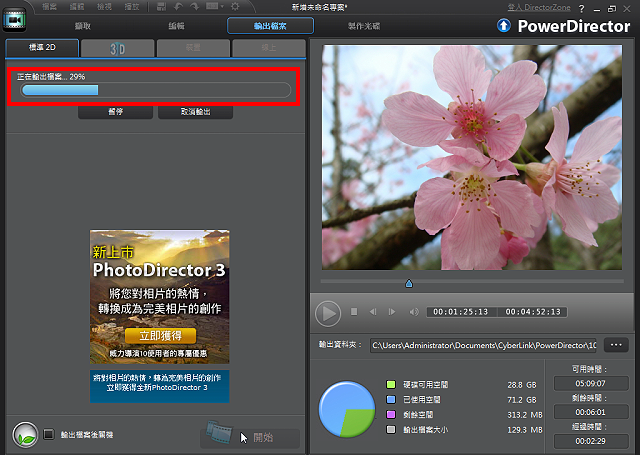Click the PowerDirector brand title text
The height and width of the screenshot is (455, 640).
pyautogui.click(x=574, y=26)
